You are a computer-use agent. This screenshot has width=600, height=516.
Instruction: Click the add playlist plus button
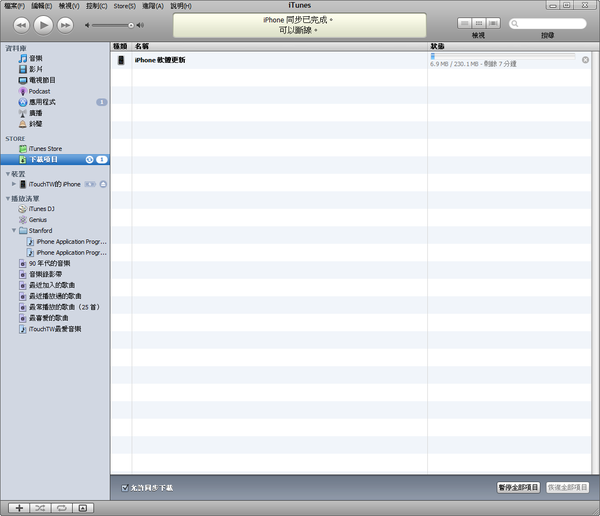pyautogui.click(x=19, y=508)
